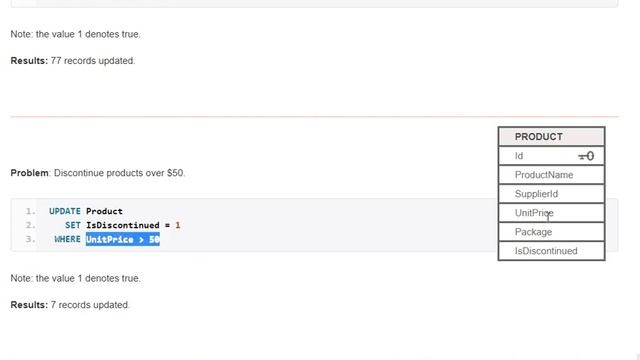Select the IsDiscontinued field in diagram
This screenshot has height=360, width=640.
coord(551,251)
